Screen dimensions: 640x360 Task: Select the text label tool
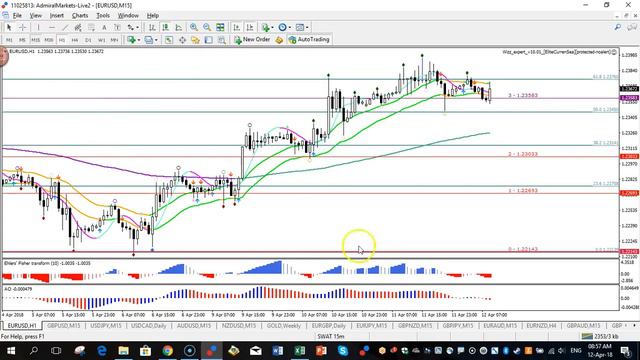[x=117, y=27]
